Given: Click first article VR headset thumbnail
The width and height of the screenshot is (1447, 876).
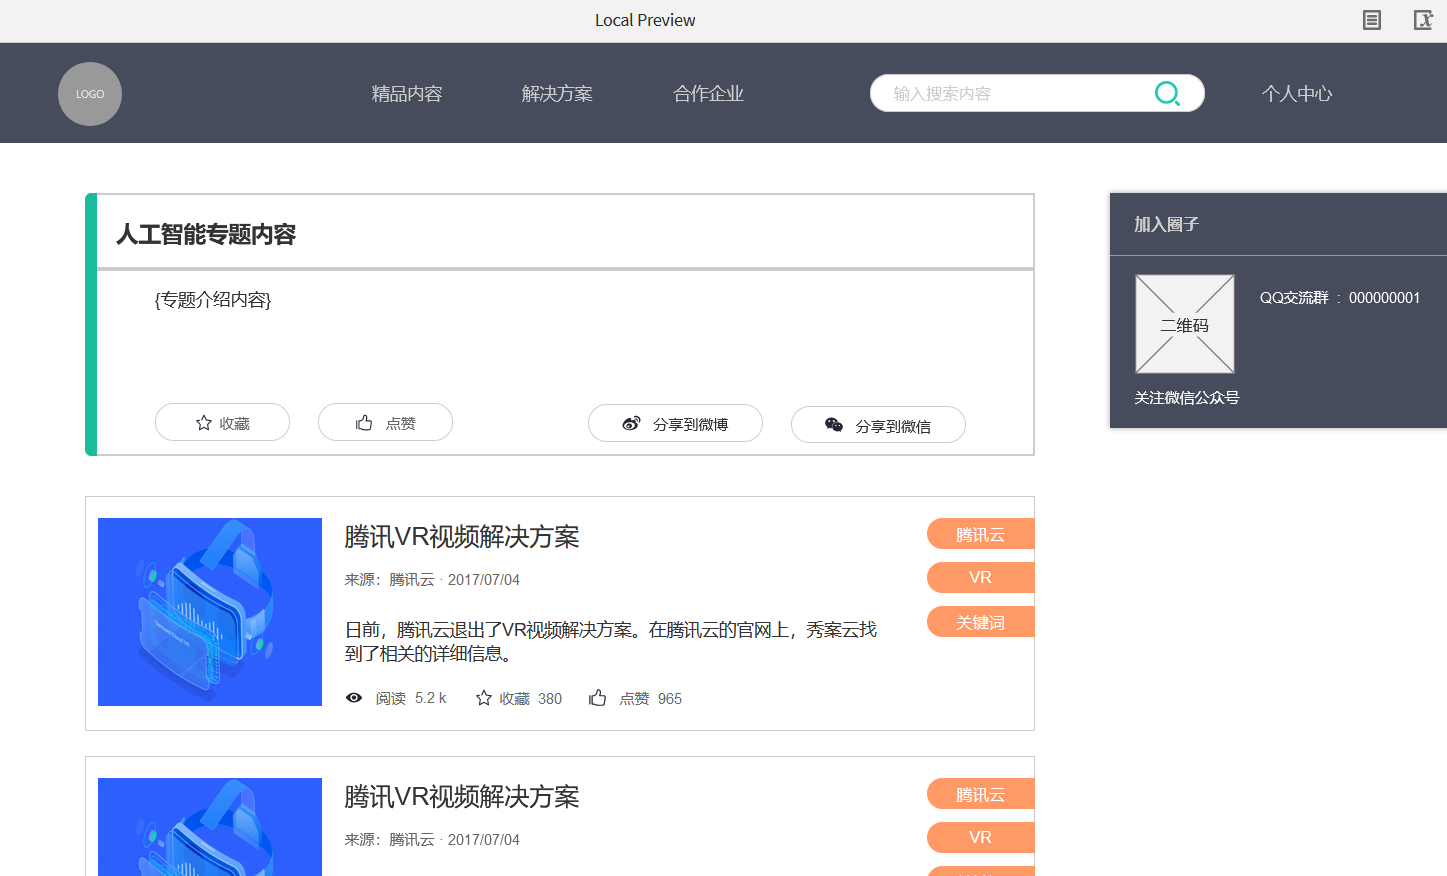Looking at the screenshot, I should click(210, 612).
